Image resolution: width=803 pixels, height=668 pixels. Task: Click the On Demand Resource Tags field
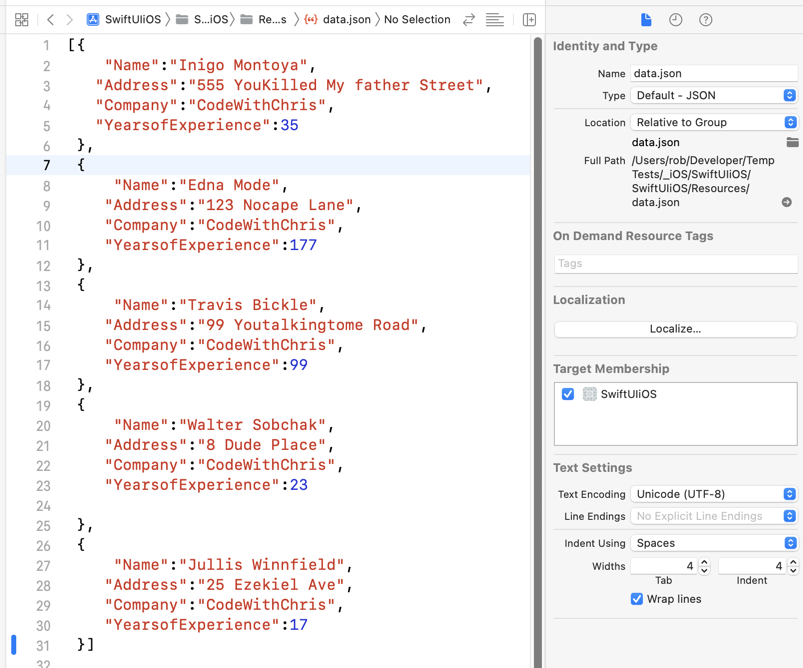click(x=675, y=264)
